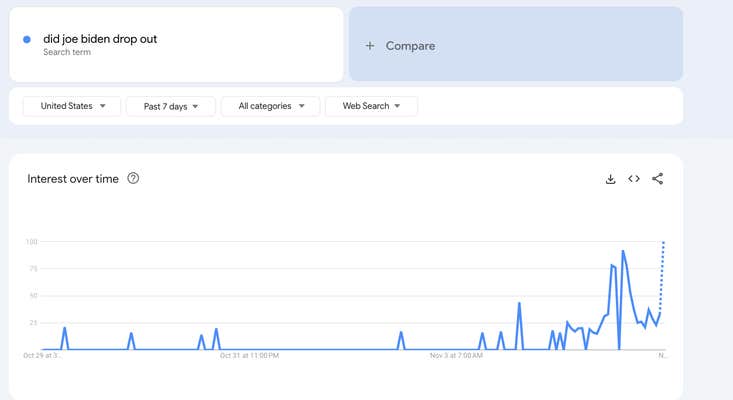The height and width of the screenshot is (400, 733).
Task: Click the tallest solid peak on the chart
Action: (623, 252)
